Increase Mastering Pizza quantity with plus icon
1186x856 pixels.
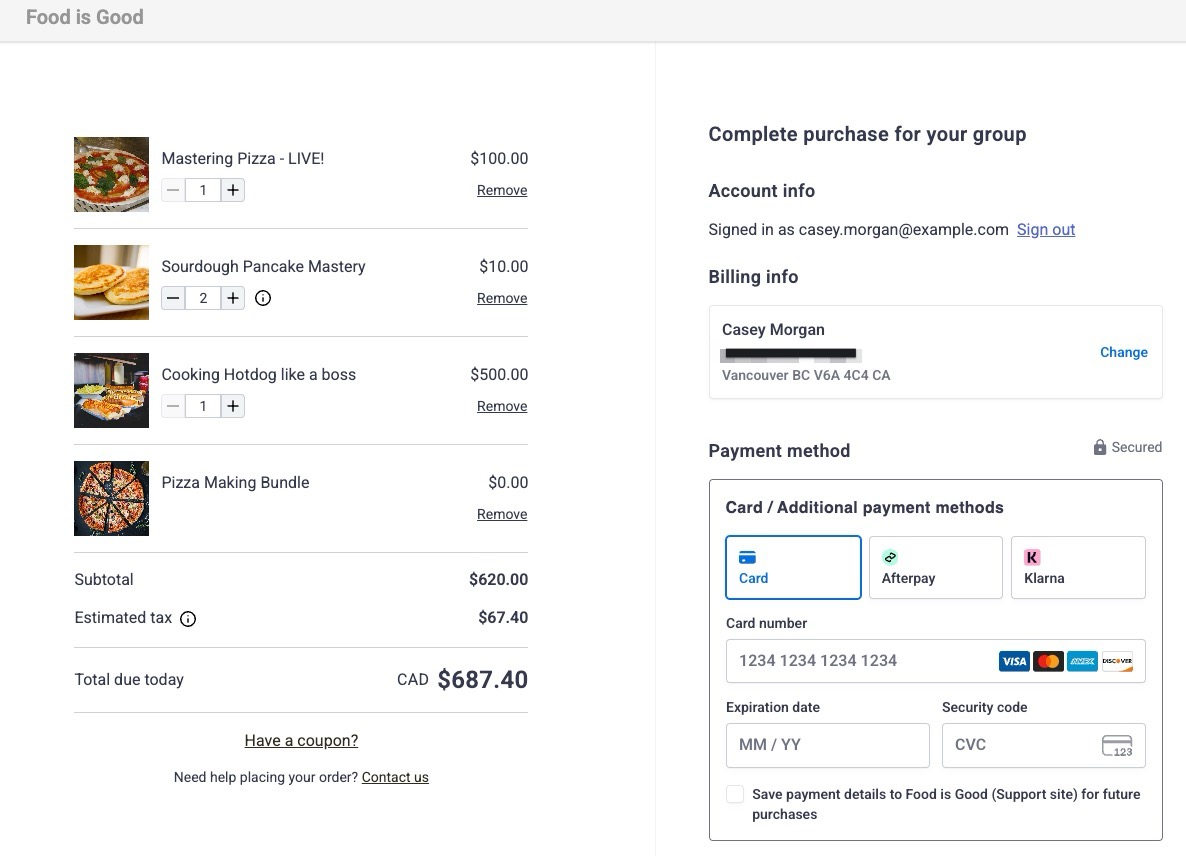coord(233,190)
